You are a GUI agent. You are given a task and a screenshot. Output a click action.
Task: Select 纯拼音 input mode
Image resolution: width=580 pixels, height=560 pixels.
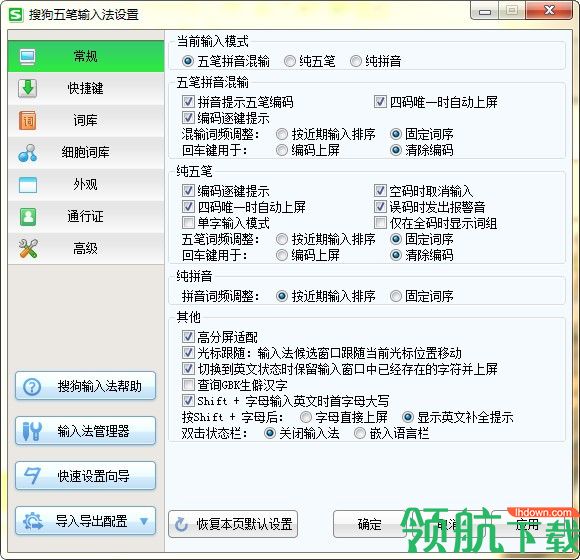[375, 61]
